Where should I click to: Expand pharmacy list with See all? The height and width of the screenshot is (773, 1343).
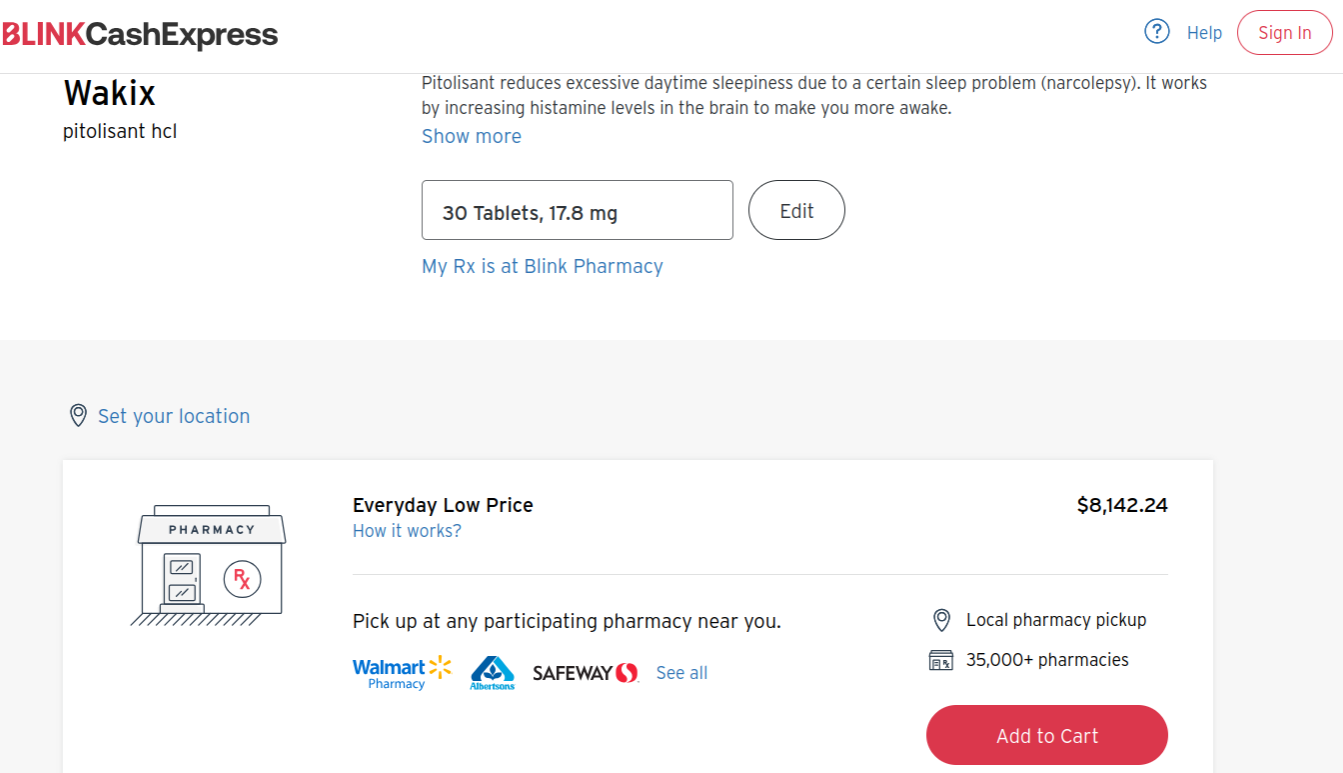pos(681,673)
